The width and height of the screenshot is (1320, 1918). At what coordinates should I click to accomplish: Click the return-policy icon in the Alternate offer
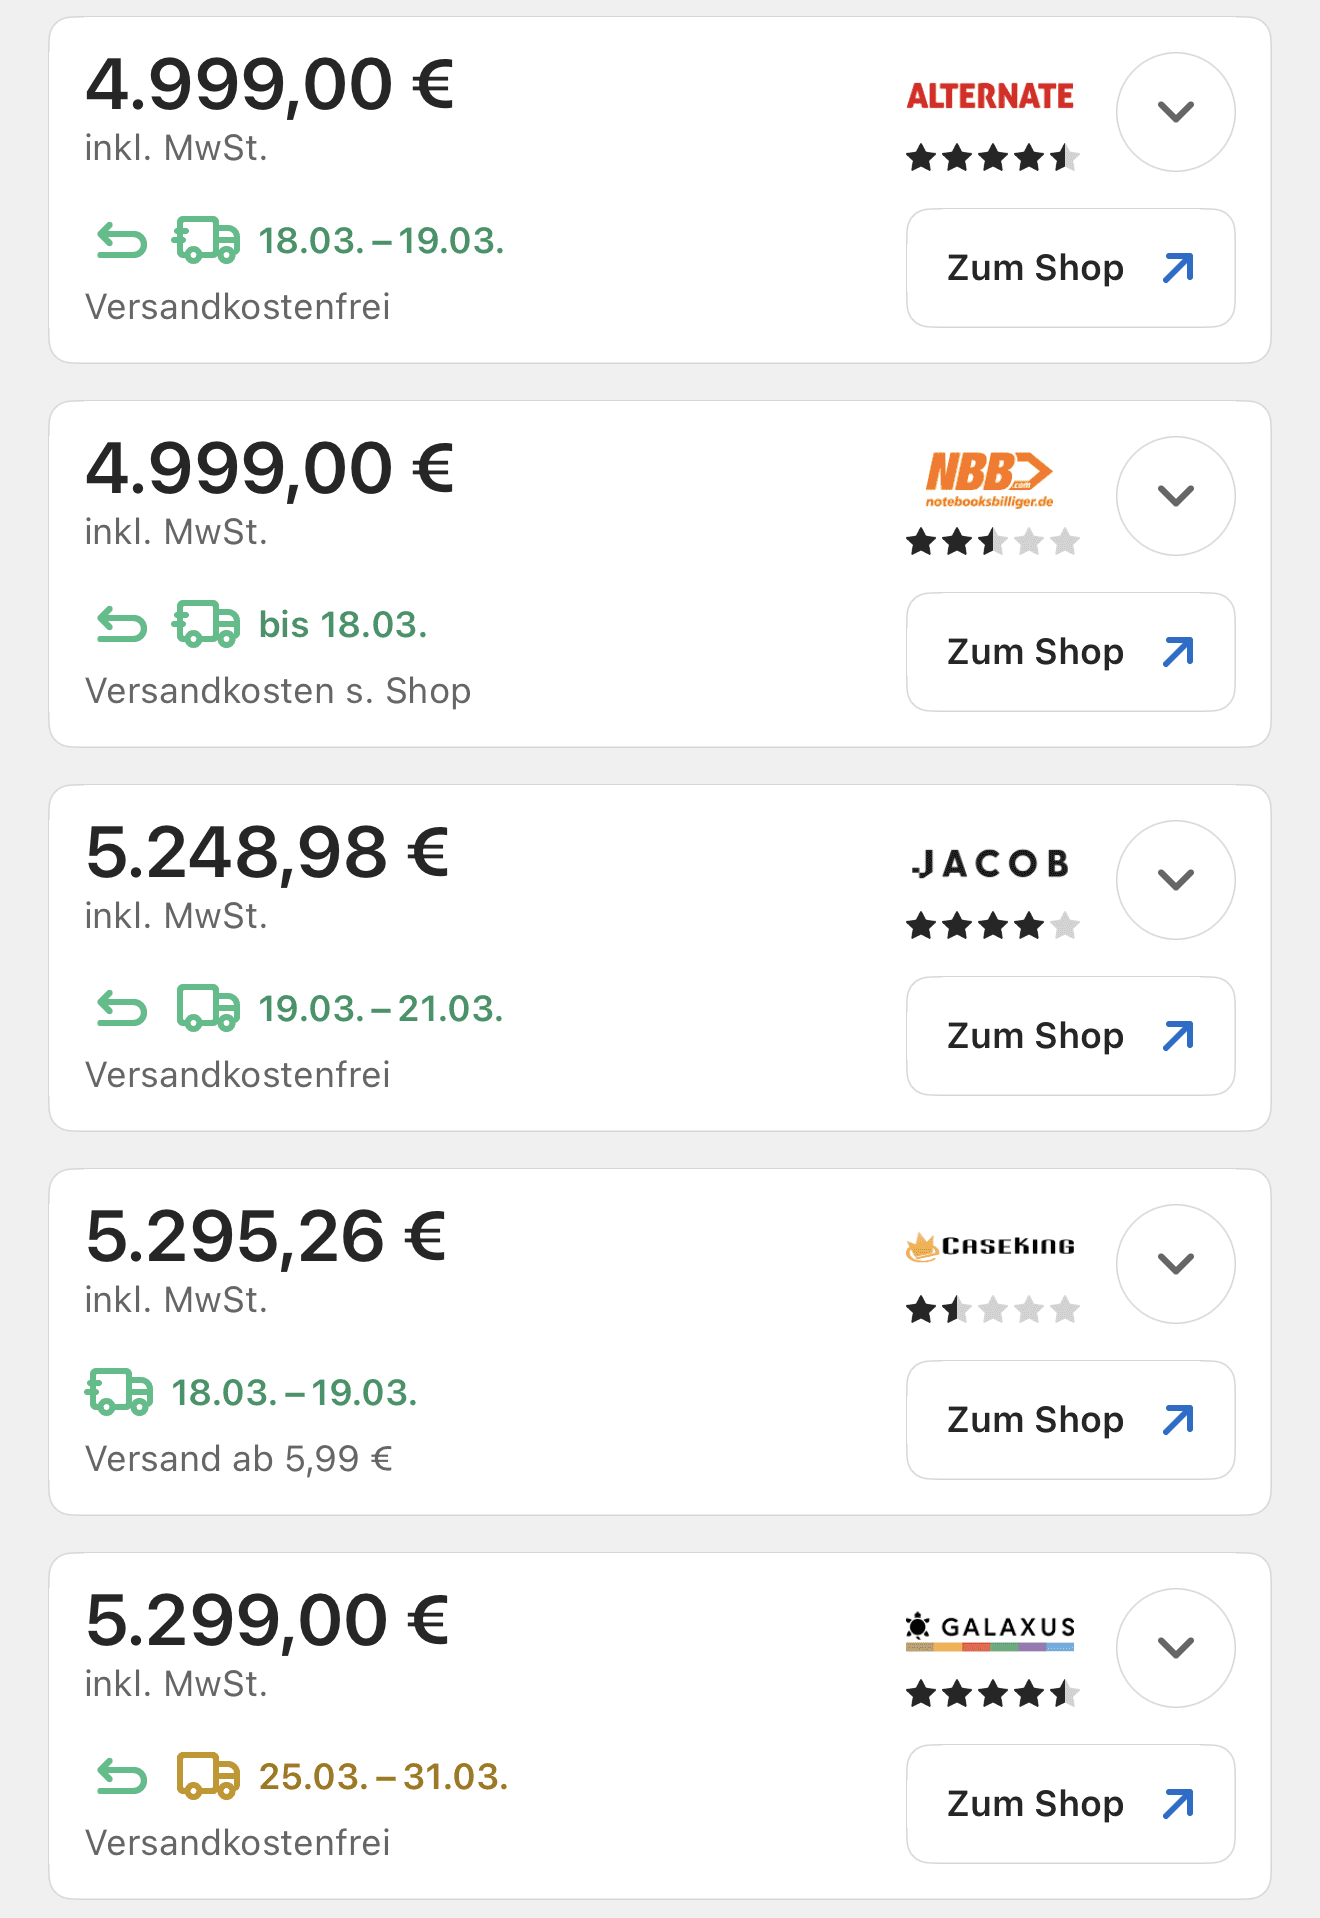point(122,241)
